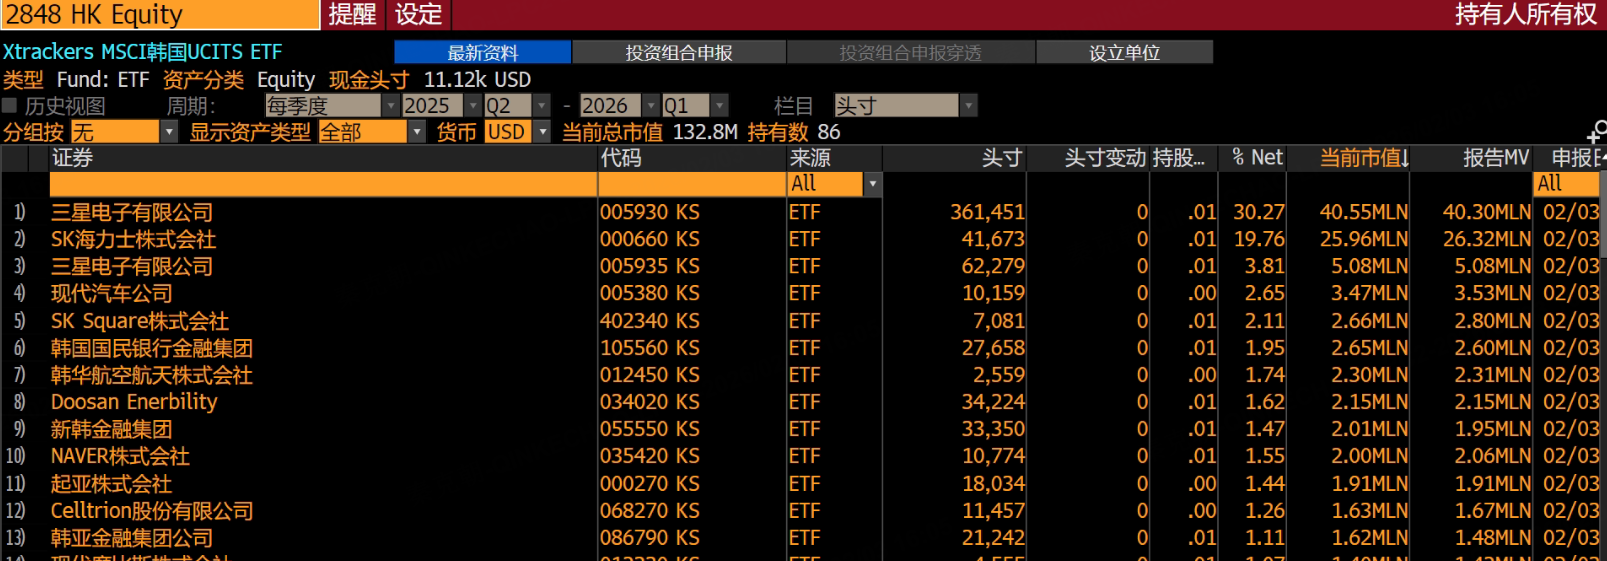Click the vertical scrollbar on the right

point(1603,215)
